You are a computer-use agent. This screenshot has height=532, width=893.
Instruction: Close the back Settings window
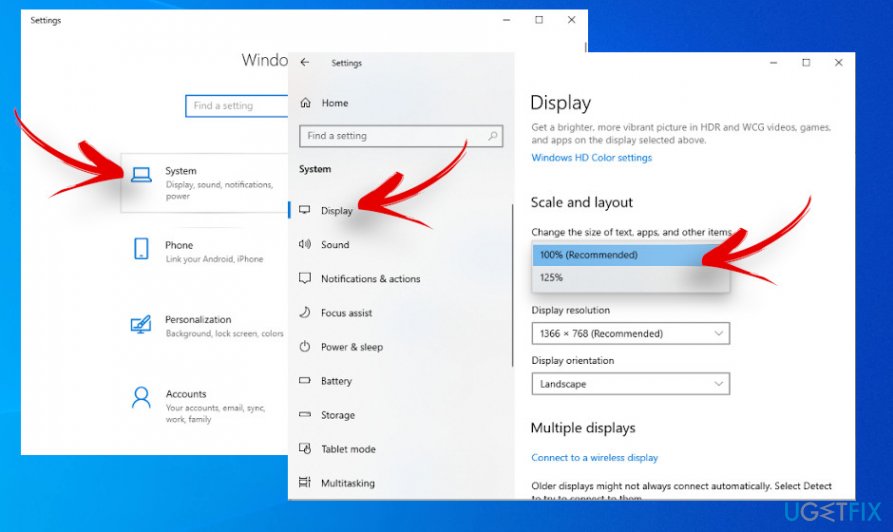click(x=571, y=20)
